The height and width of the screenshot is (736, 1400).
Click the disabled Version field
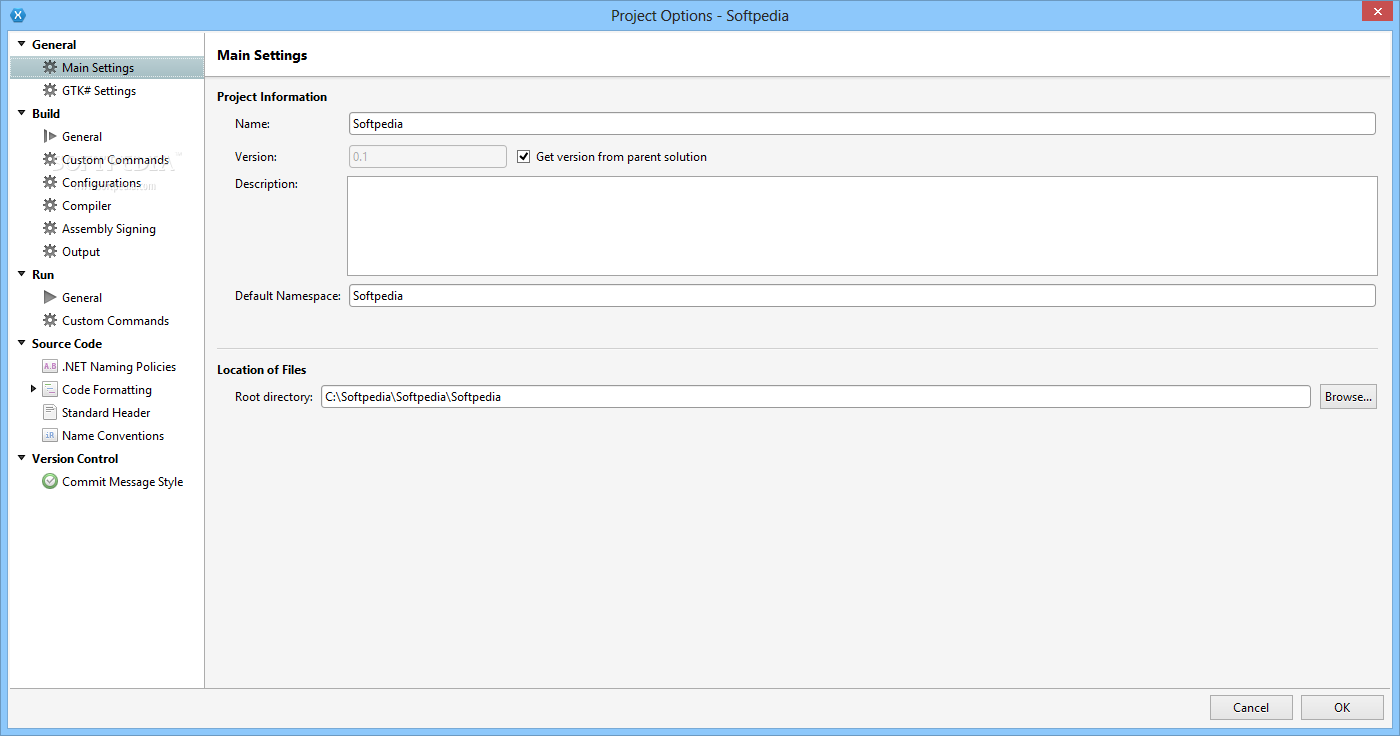tap(428, 156)
